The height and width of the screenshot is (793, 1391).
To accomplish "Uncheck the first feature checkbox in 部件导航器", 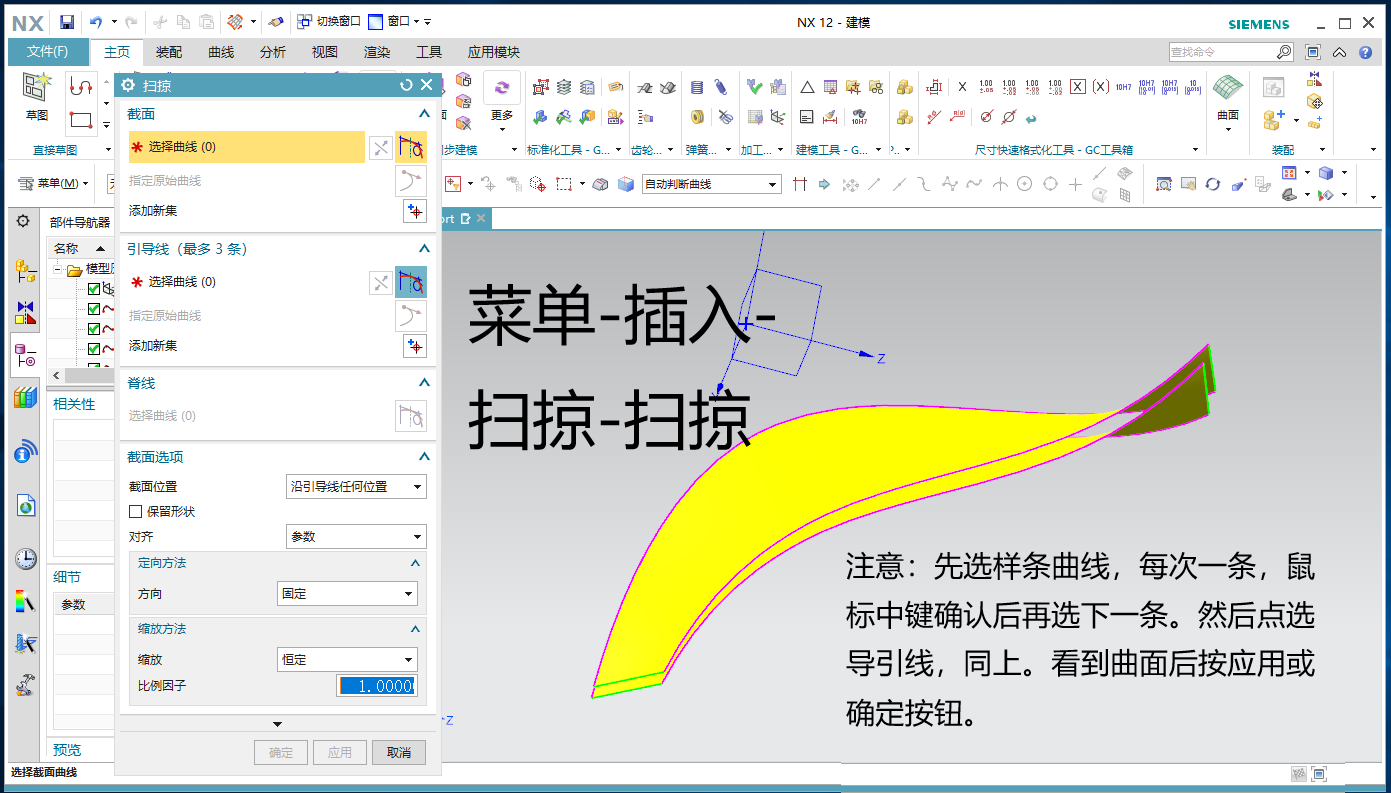I will click(x=94, y=289).
